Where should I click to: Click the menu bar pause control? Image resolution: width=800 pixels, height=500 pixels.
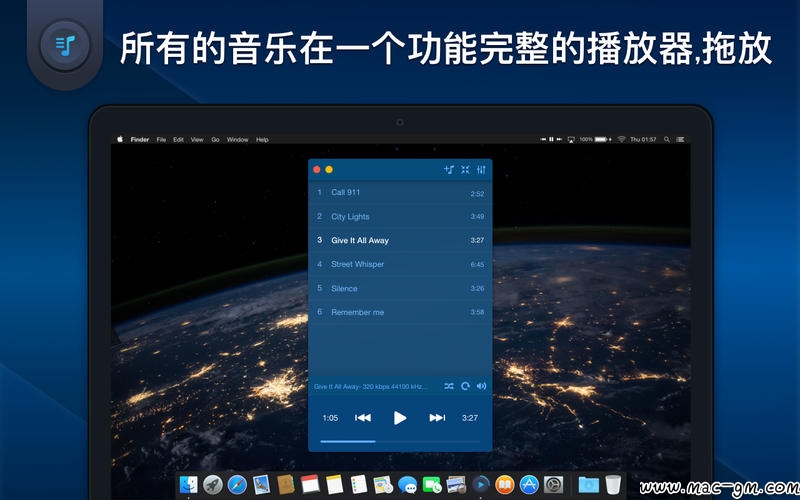pyautogui.click(x=551, y=139)
